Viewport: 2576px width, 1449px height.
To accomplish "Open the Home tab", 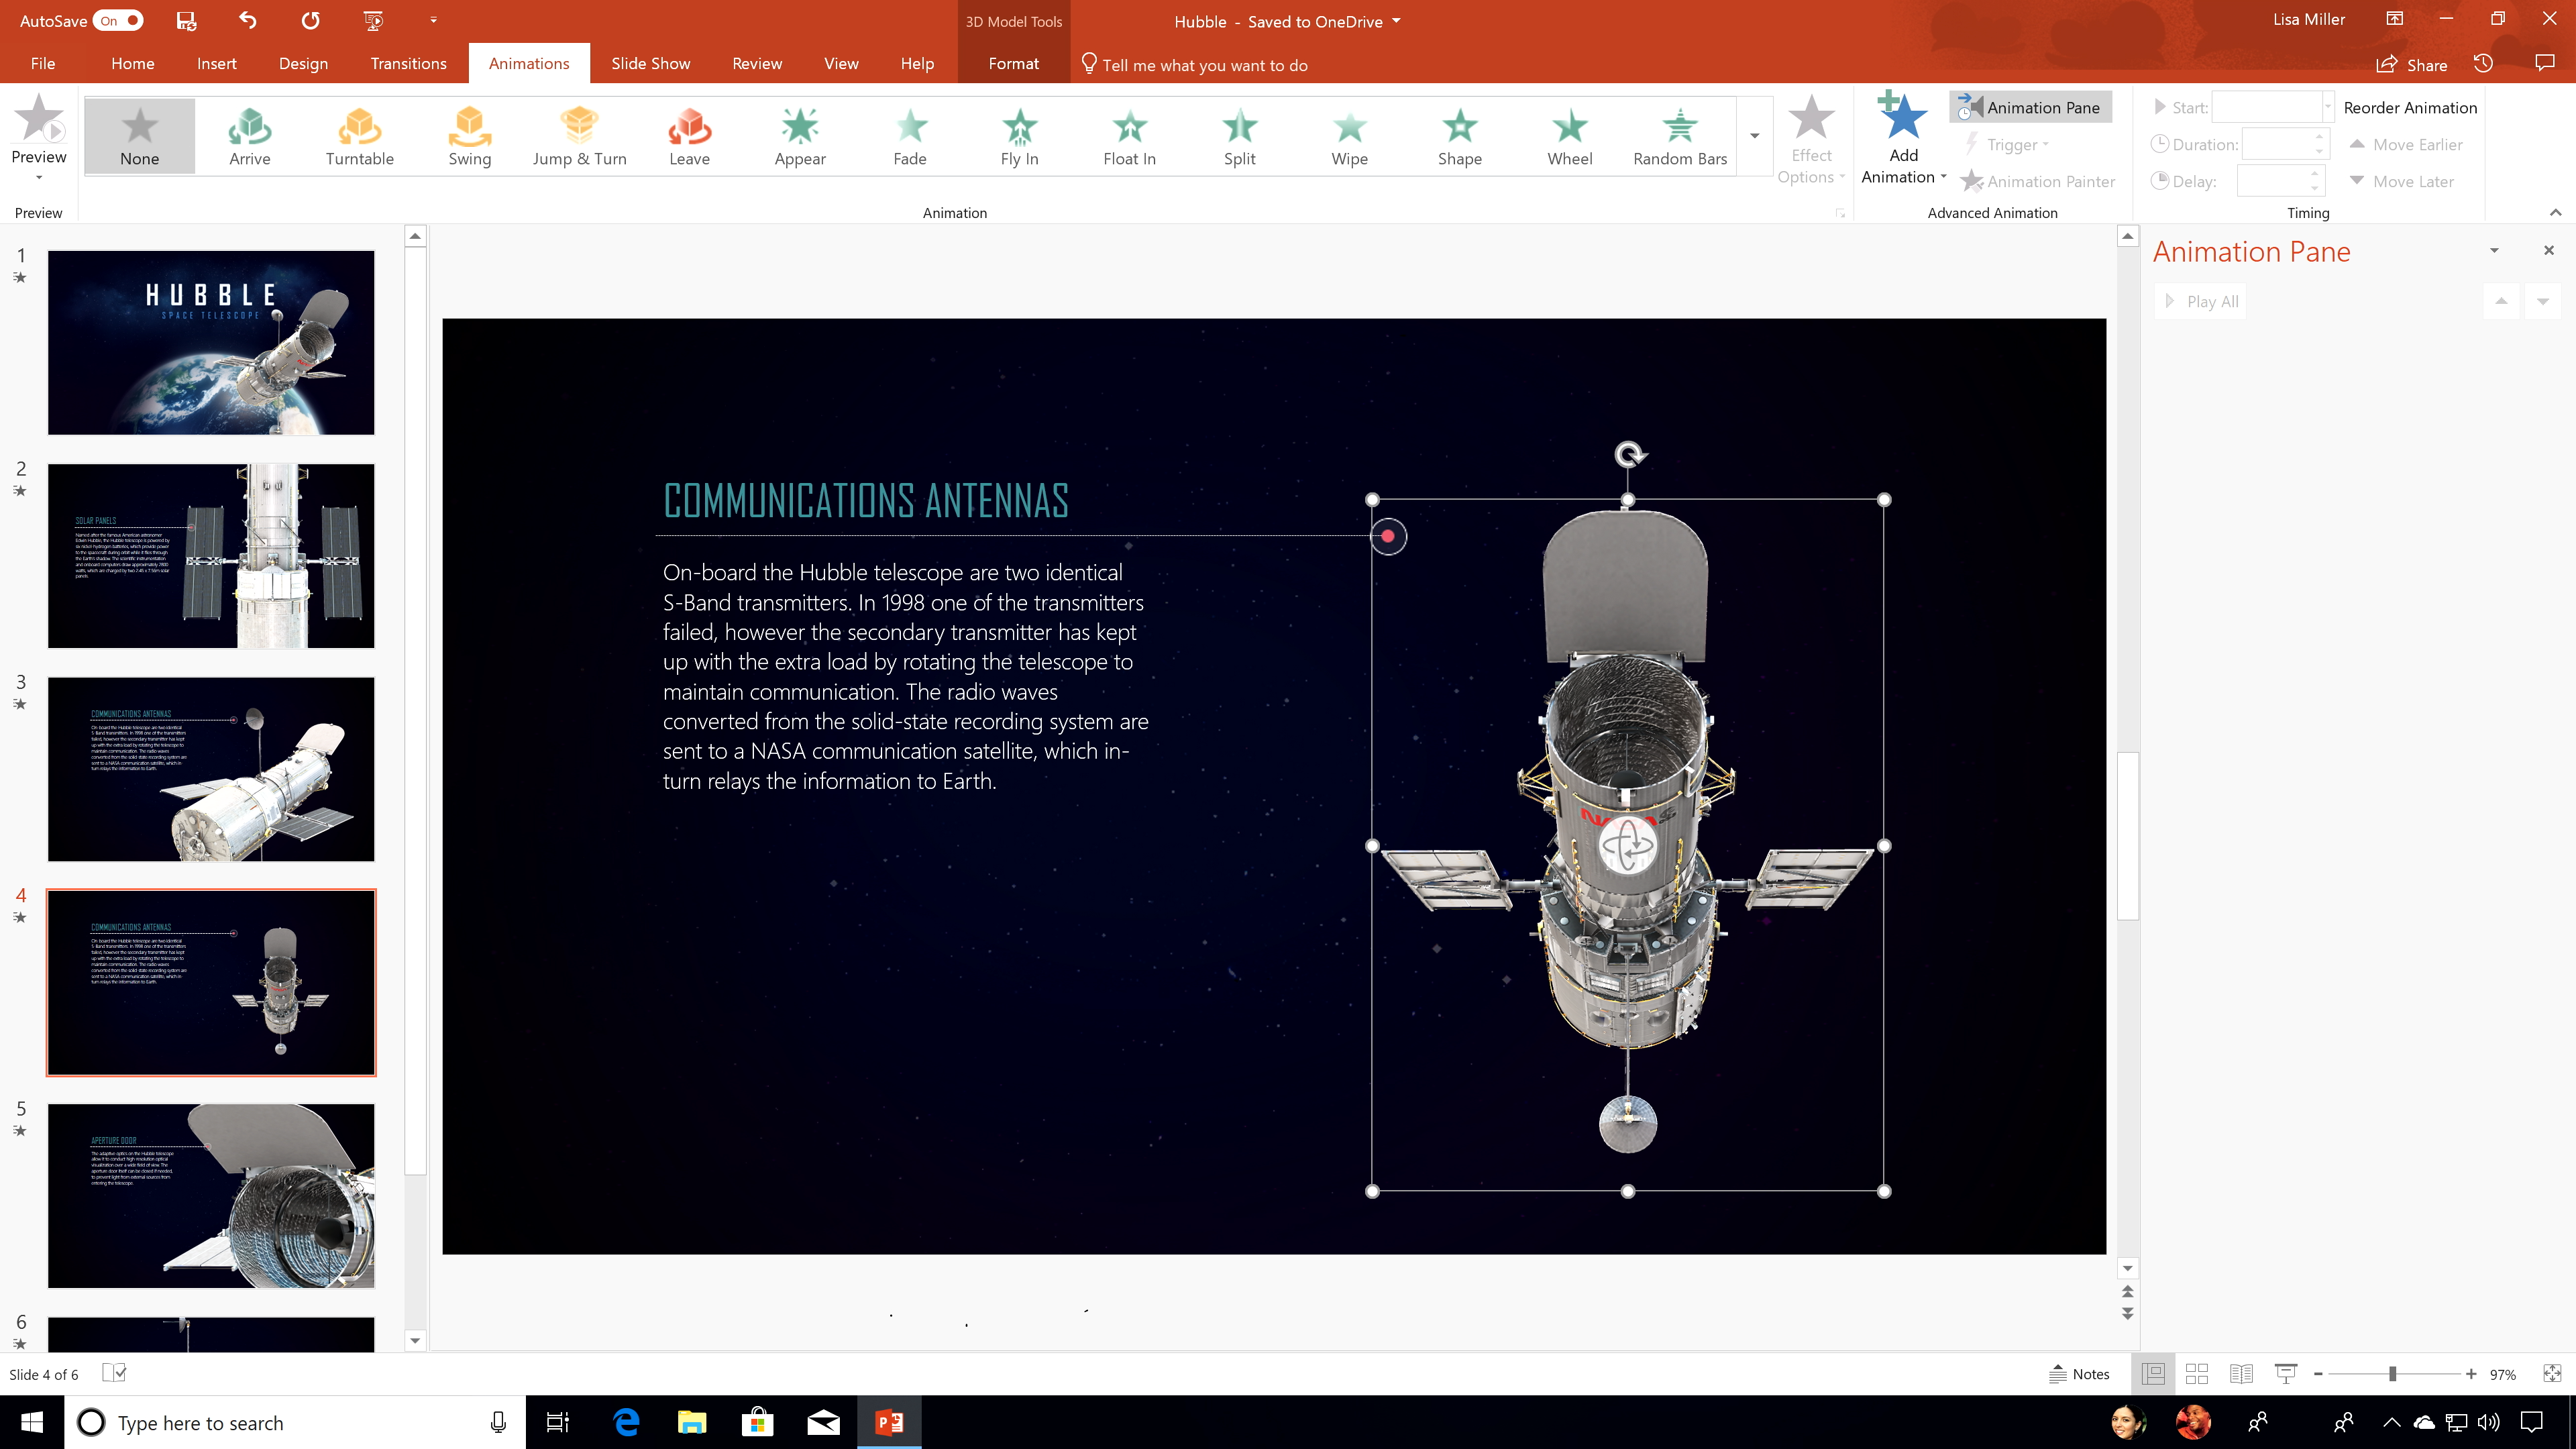I will coord(133,63).
